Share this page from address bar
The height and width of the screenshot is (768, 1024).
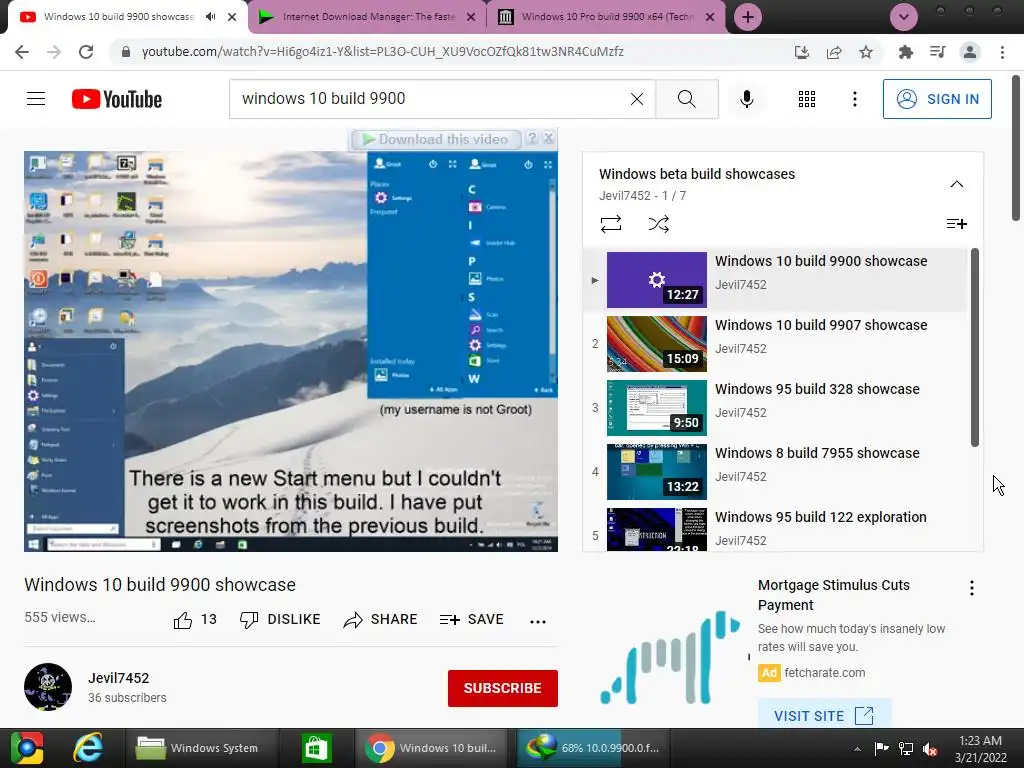point(834,52)
